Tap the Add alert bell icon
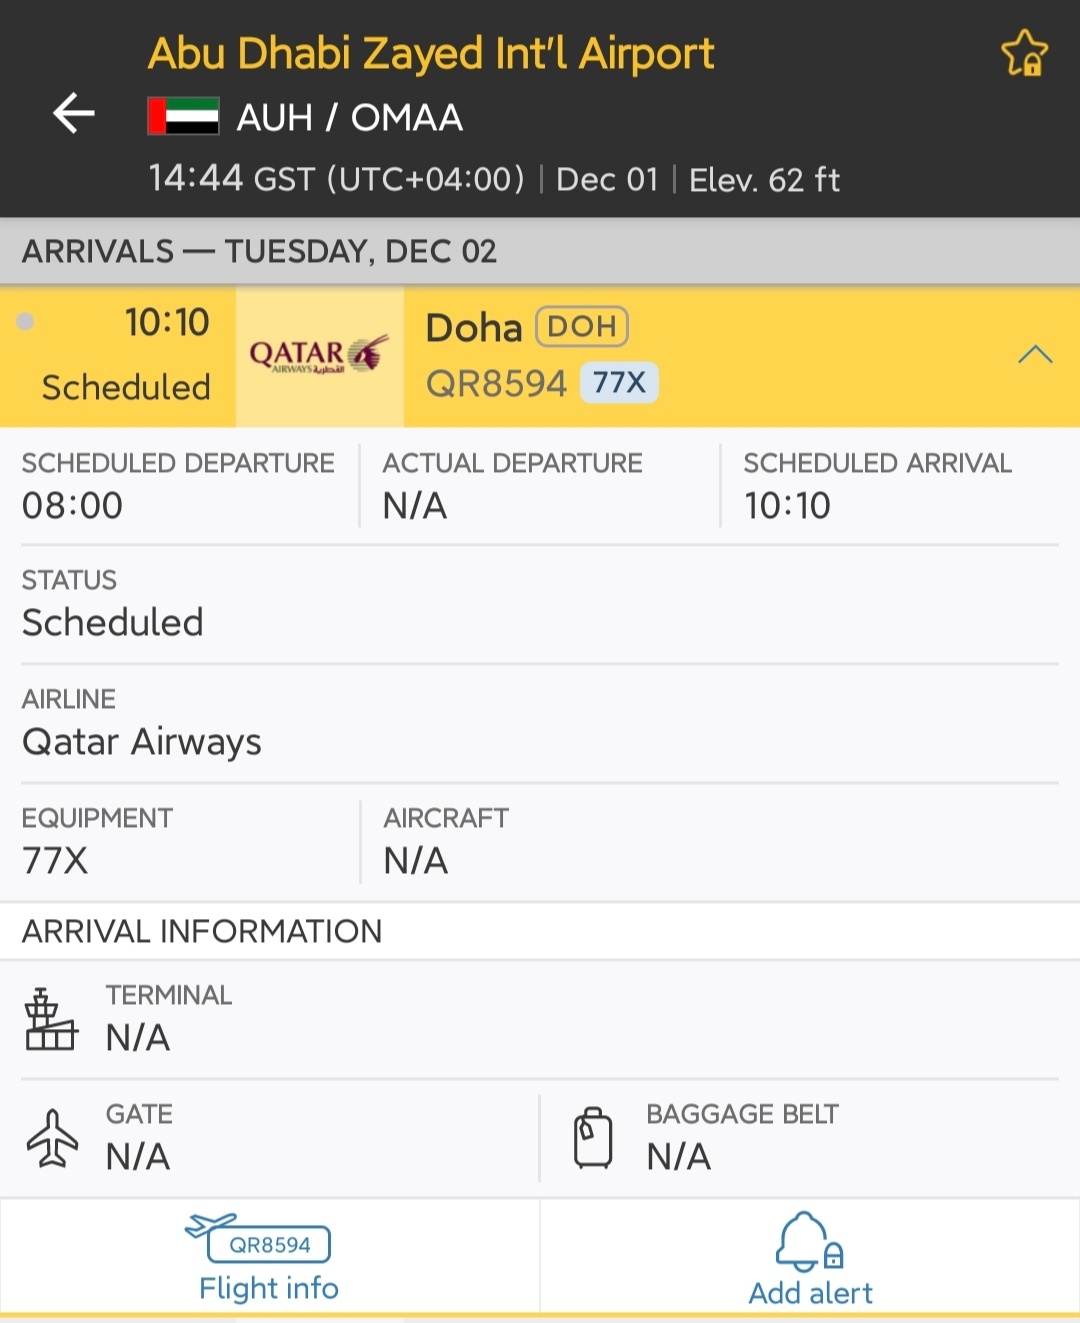Viewport: 1080px width, 1323px height. (x=810, y=1241)
